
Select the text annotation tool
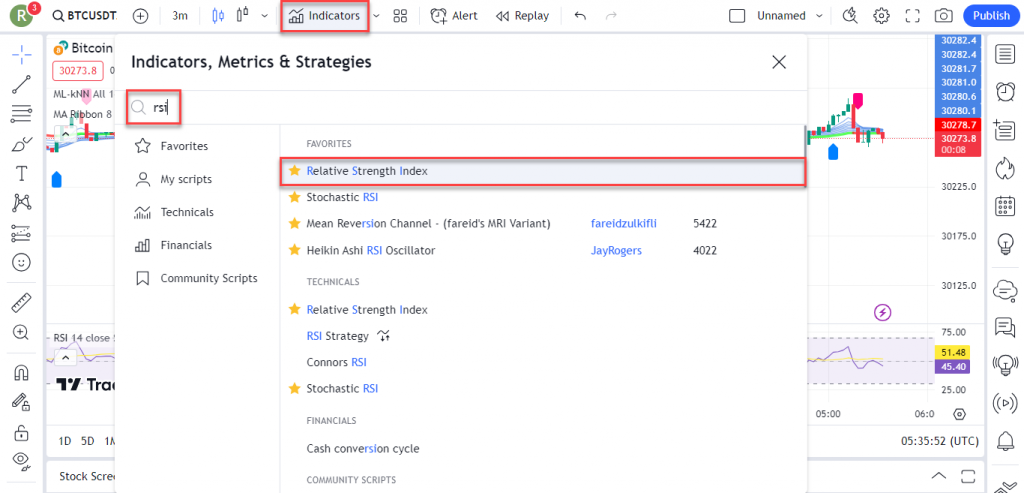22,174
